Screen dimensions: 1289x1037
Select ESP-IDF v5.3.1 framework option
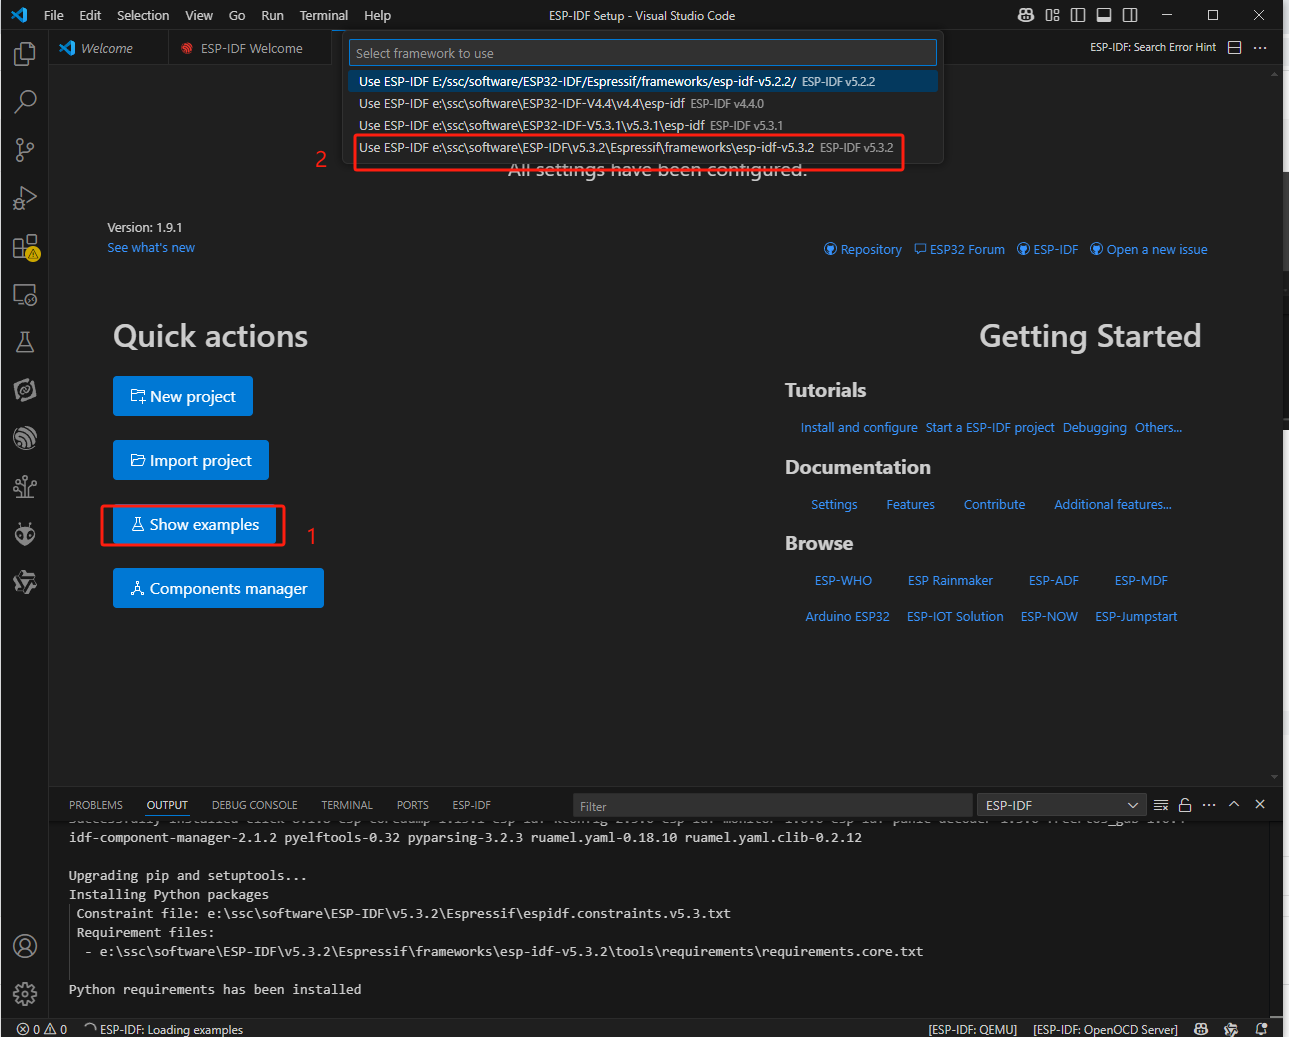click(x=643, y=125)
